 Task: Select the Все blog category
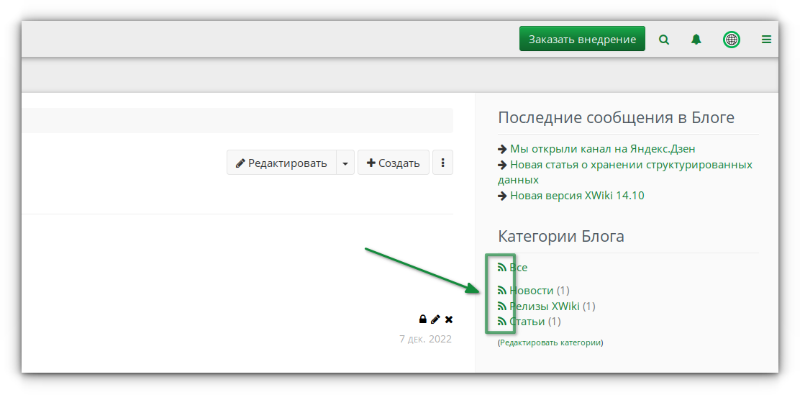(x=518, y=267)
